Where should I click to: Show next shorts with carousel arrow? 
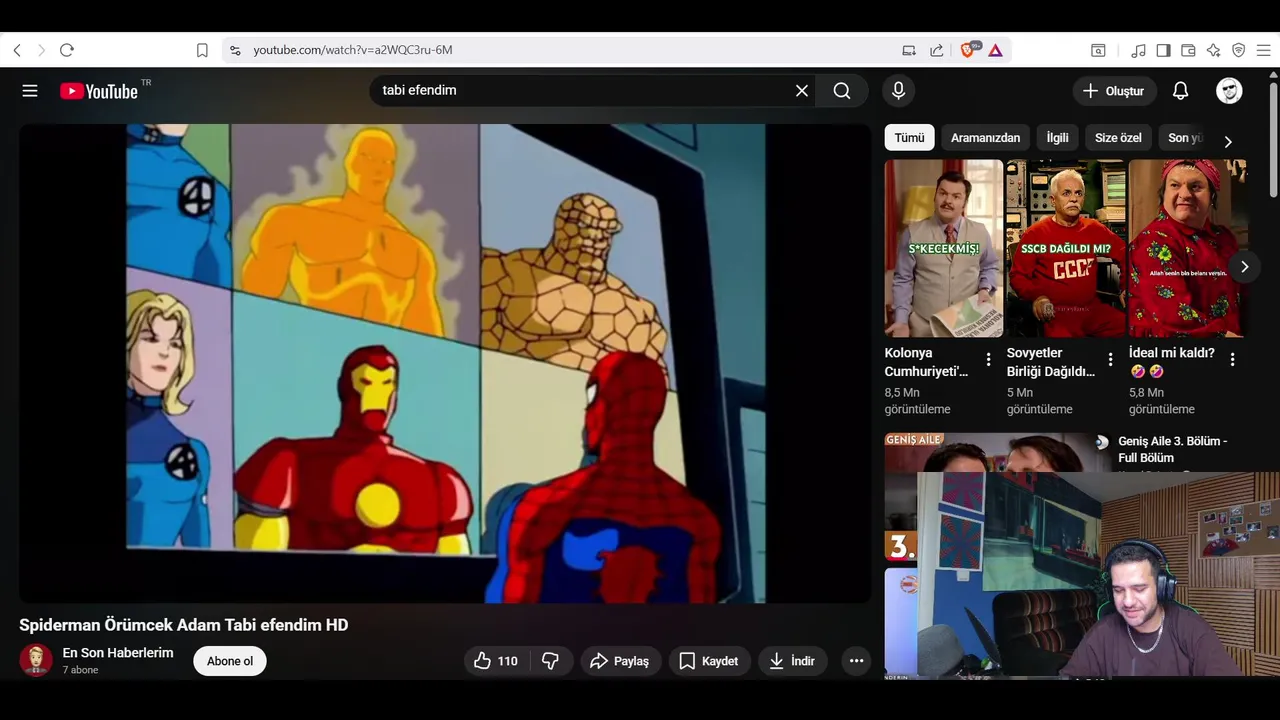[1244, 267]
